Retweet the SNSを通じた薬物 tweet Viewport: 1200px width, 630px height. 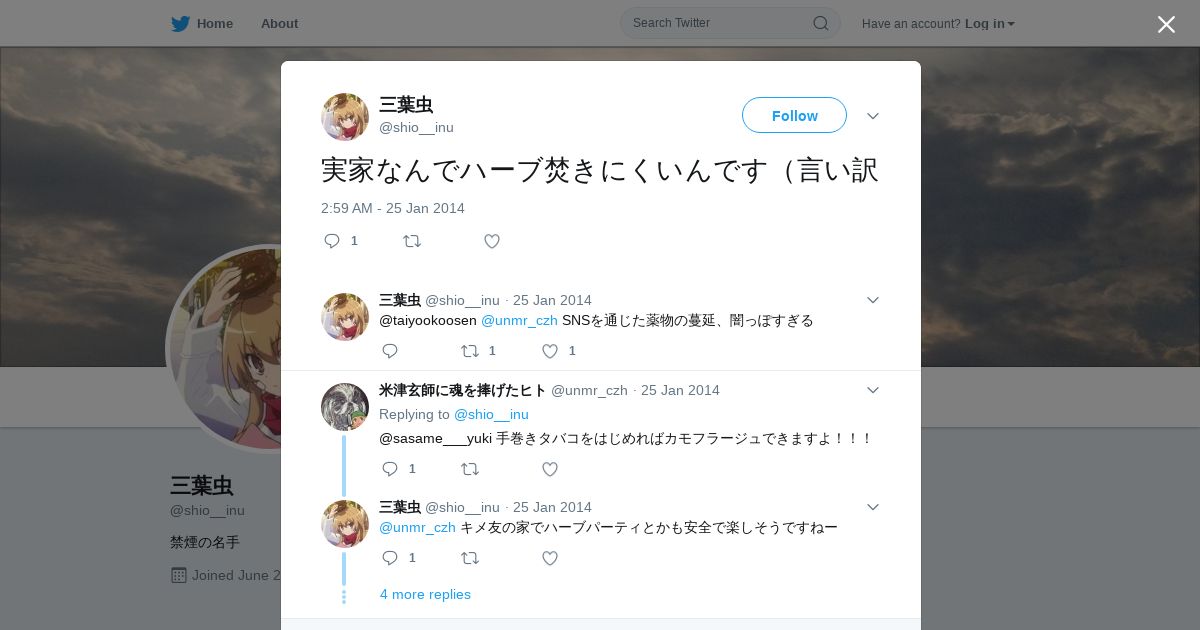pos(470,351)
